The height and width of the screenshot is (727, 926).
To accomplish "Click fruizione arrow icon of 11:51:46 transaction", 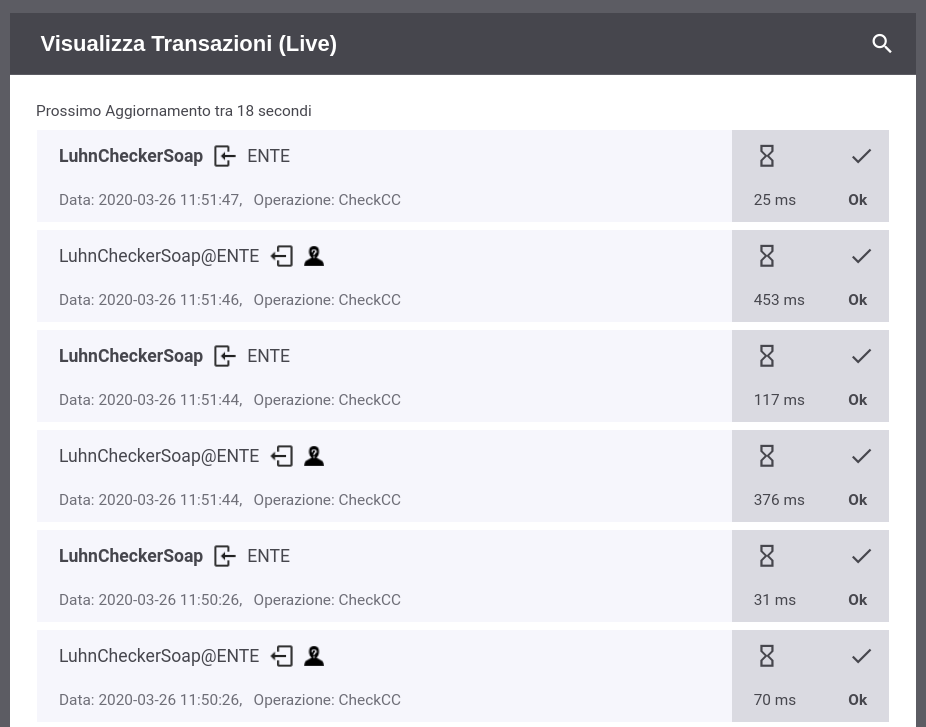I will point(282,256).
